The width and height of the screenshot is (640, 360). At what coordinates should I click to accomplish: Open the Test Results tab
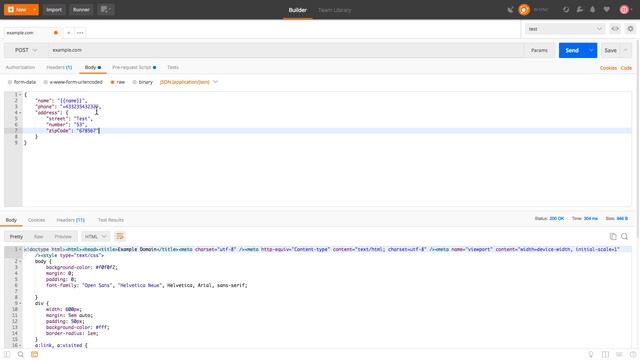pyautogui.click(x=111, y=220)
